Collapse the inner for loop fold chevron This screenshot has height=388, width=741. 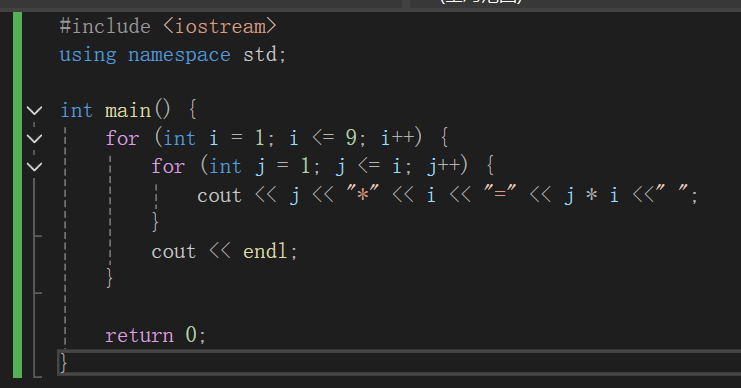pos(34,167)
